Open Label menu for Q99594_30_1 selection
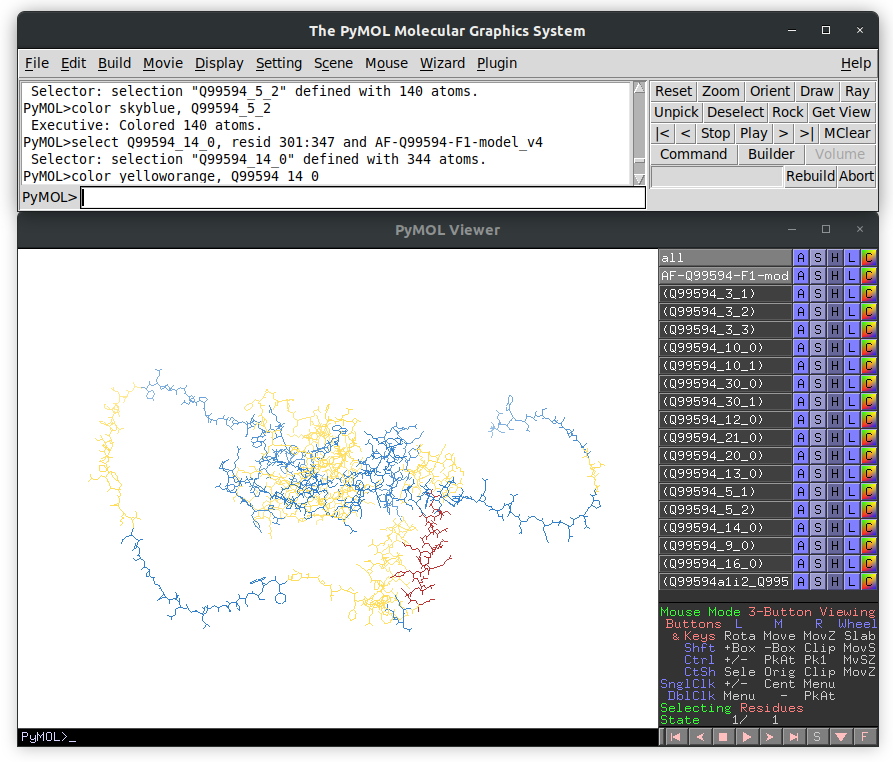 pyautogui.click(x=851, y=402)
